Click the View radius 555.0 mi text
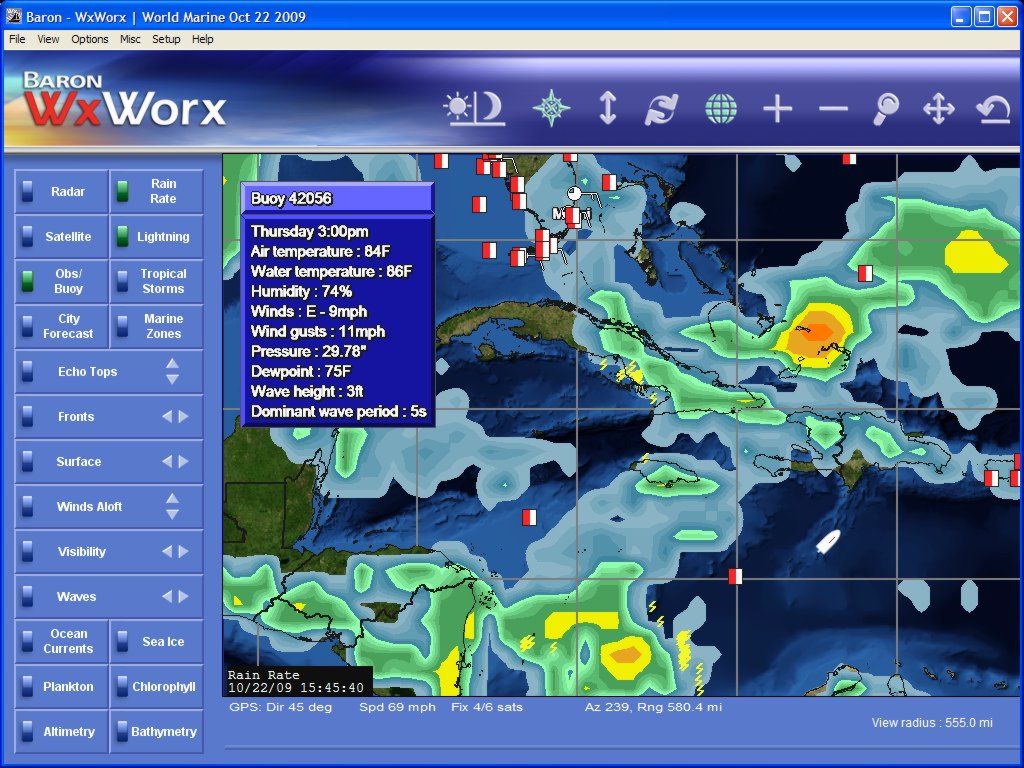The height and width of the screenshot is (768, 1024). click(x=932, y=722)
